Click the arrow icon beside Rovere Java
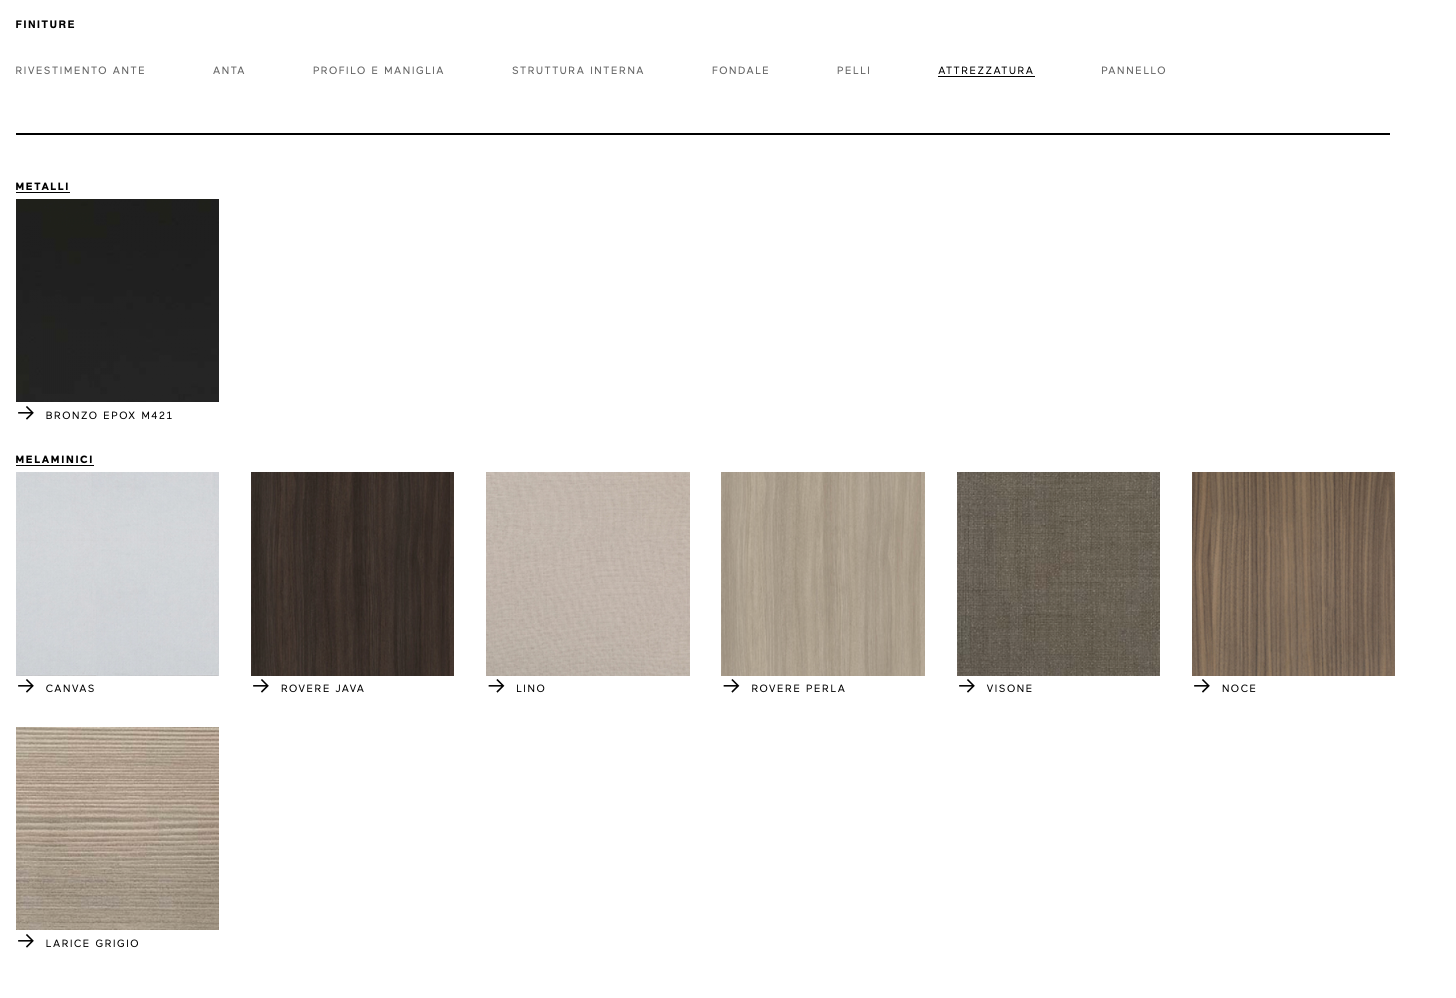Viewport: 1456px width, 998px height. (261, 686)
